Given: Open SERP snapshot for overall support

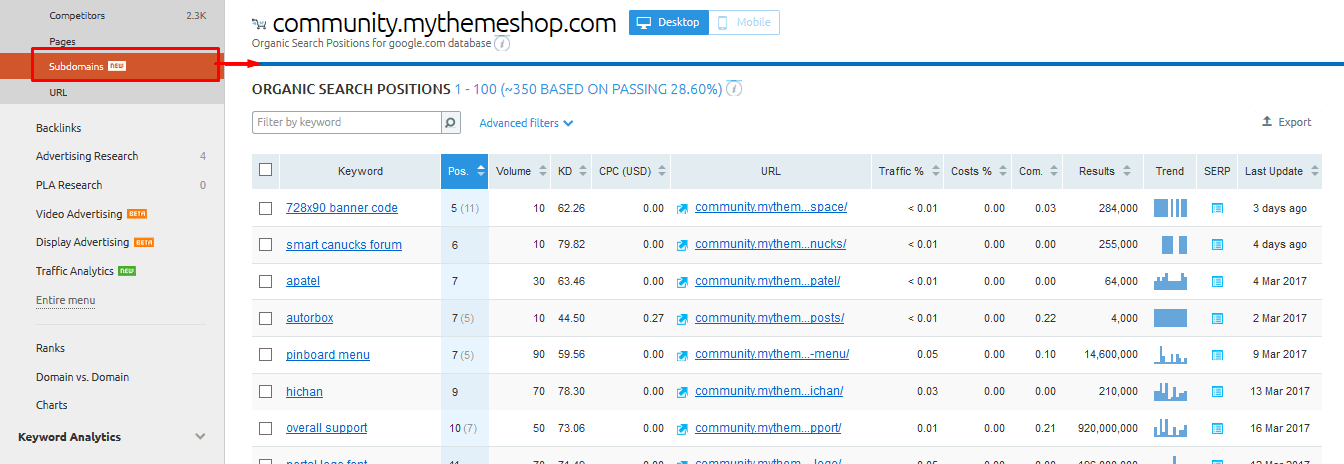Looking at the screenshot, I should [1217, 428].
